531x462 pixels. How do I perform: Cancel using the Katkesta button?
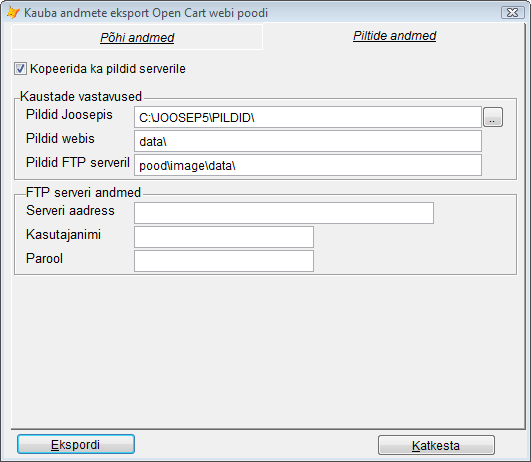tap(436, 445)
